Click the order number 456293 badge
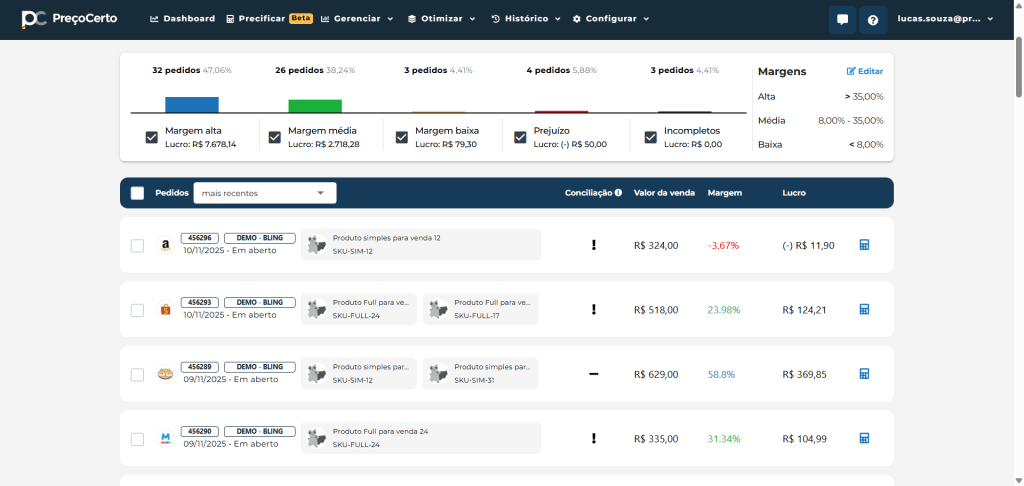 (x=199, y=302)
